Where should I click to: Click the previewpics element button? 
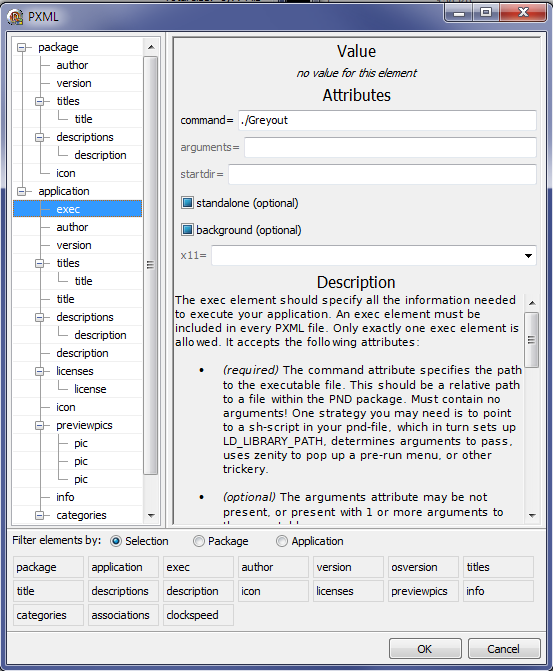click(x=423, y=591)
